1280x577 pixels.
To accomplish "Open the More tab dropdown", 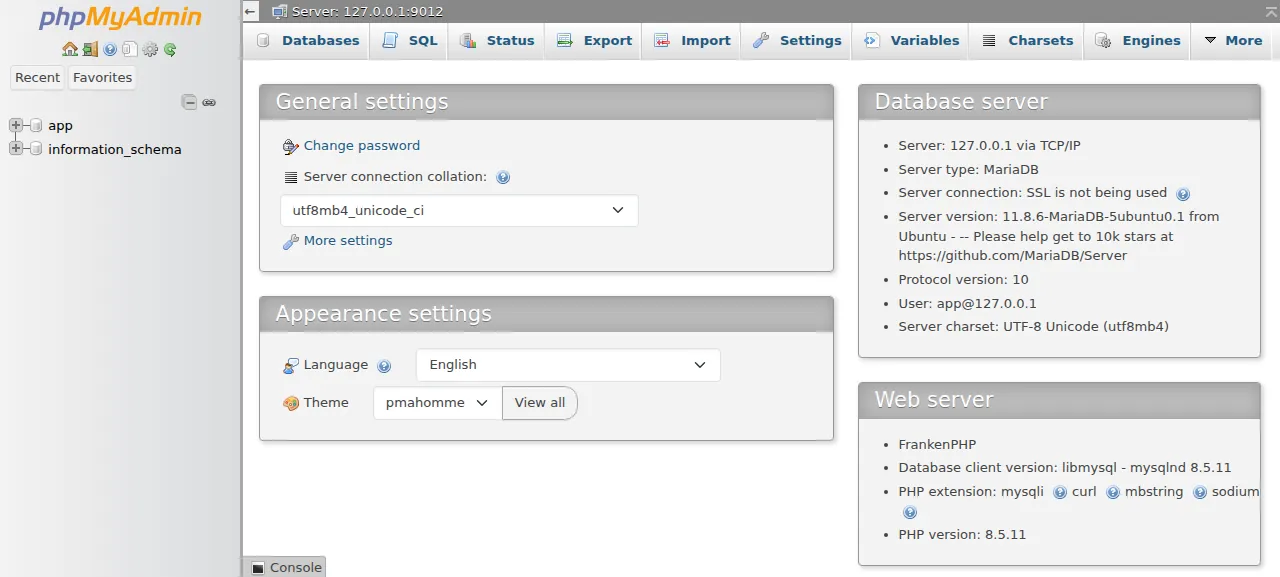I will [1233, 41].
